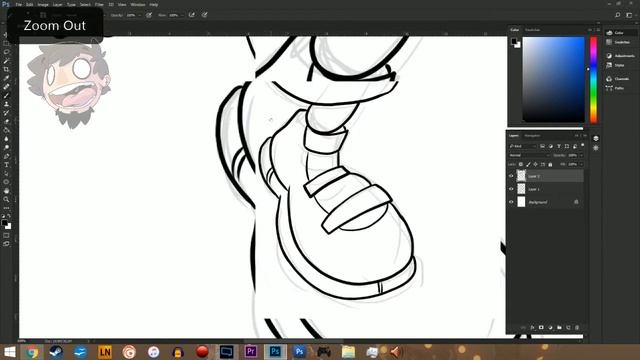The width and height of the screenshot is (640, 360).
Task: Select the Blur tool
Action: 7,139
